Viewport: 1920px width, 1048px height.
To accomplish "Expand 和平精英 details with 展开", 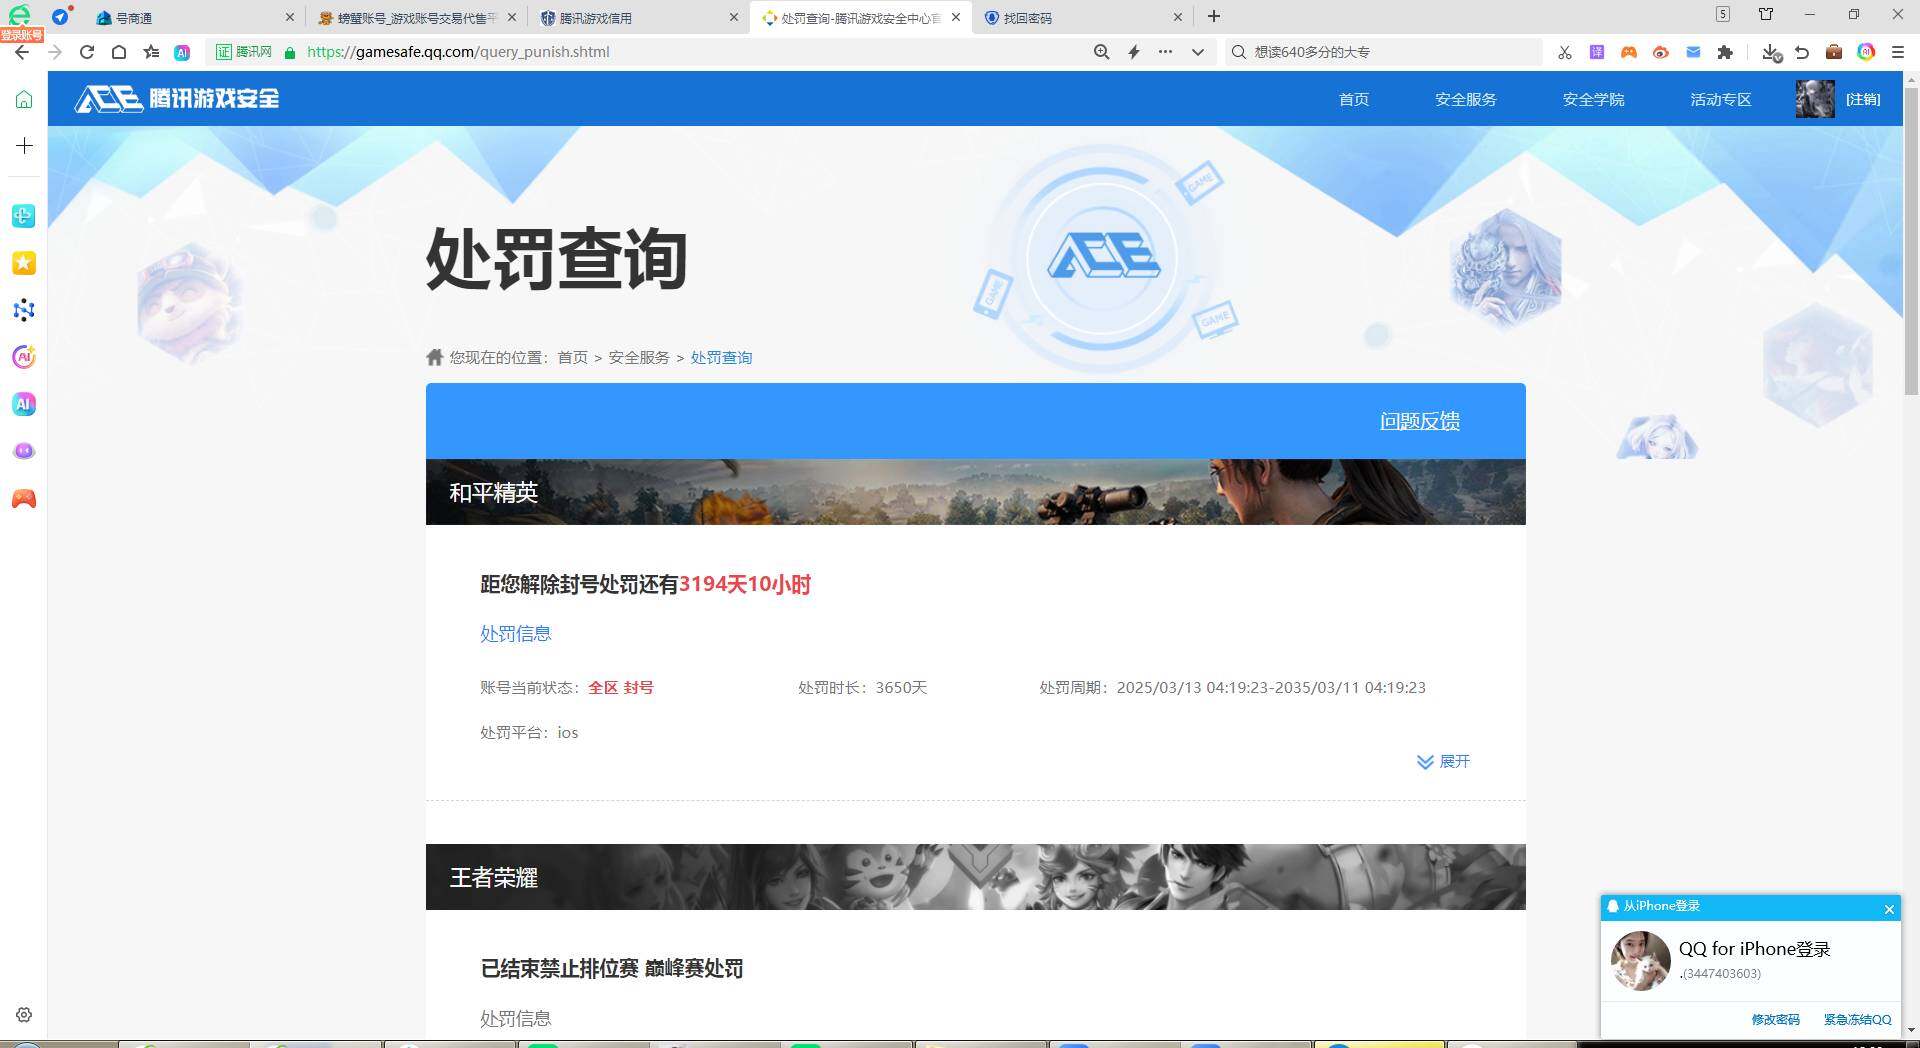I will pos(1444,762).
